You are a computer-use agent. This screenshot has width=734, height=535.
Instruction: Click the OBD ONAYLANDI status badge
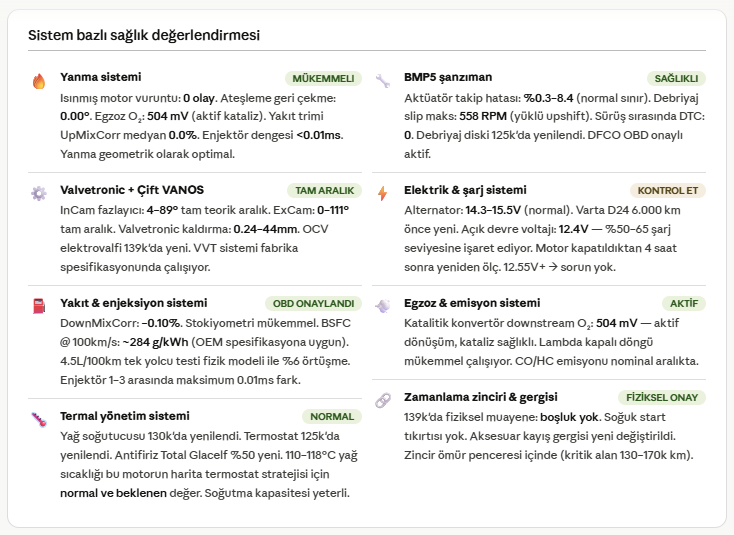(313, 303)
